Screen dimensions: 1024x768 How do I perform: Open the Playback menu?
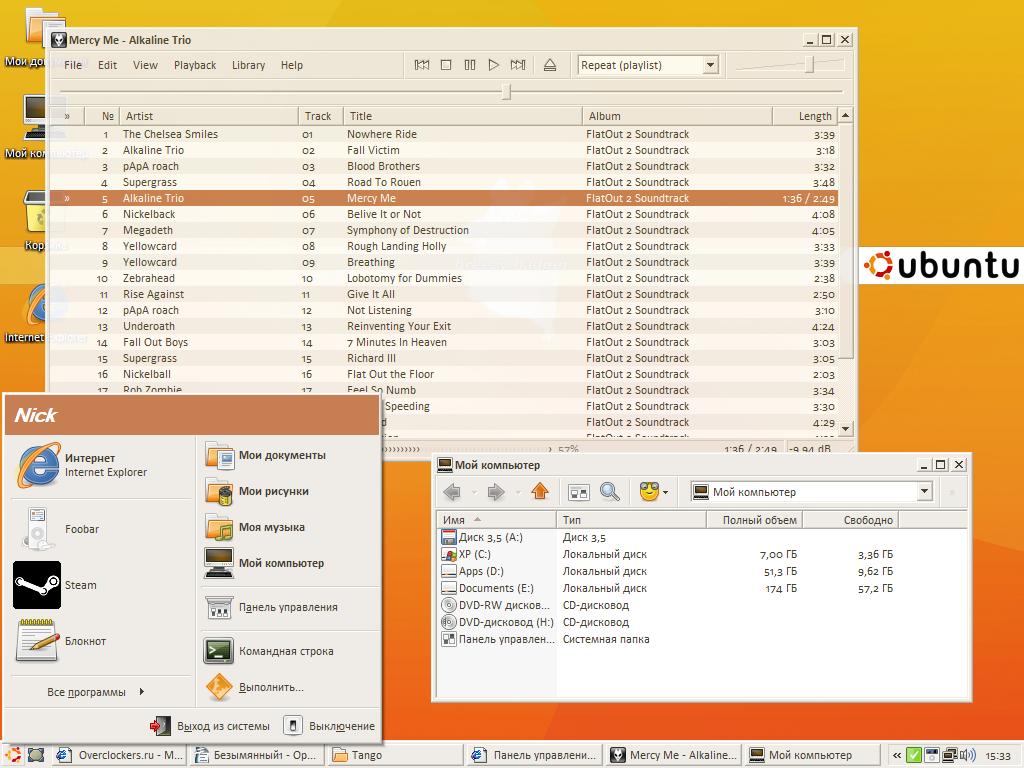(x=195, y=65)
